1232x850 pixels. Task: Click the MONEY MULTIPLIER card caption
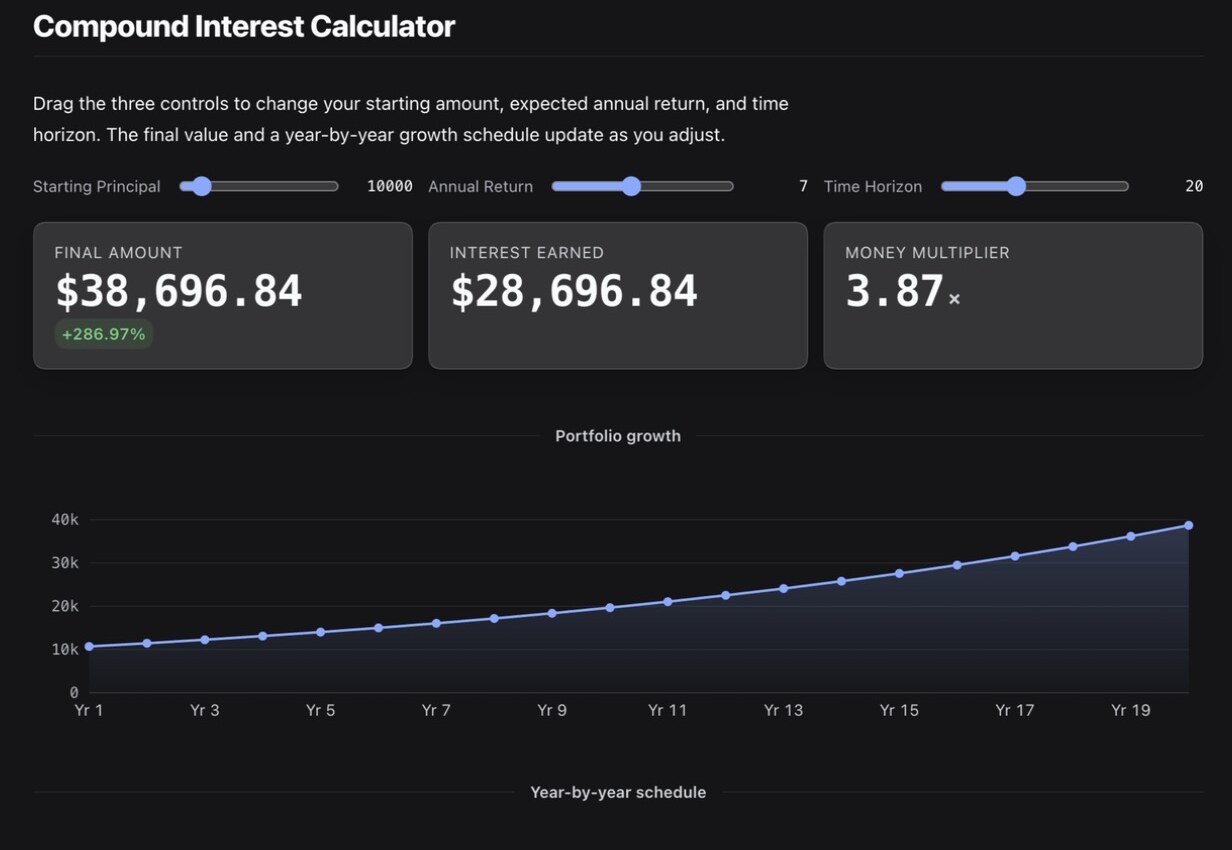[928, 253]
